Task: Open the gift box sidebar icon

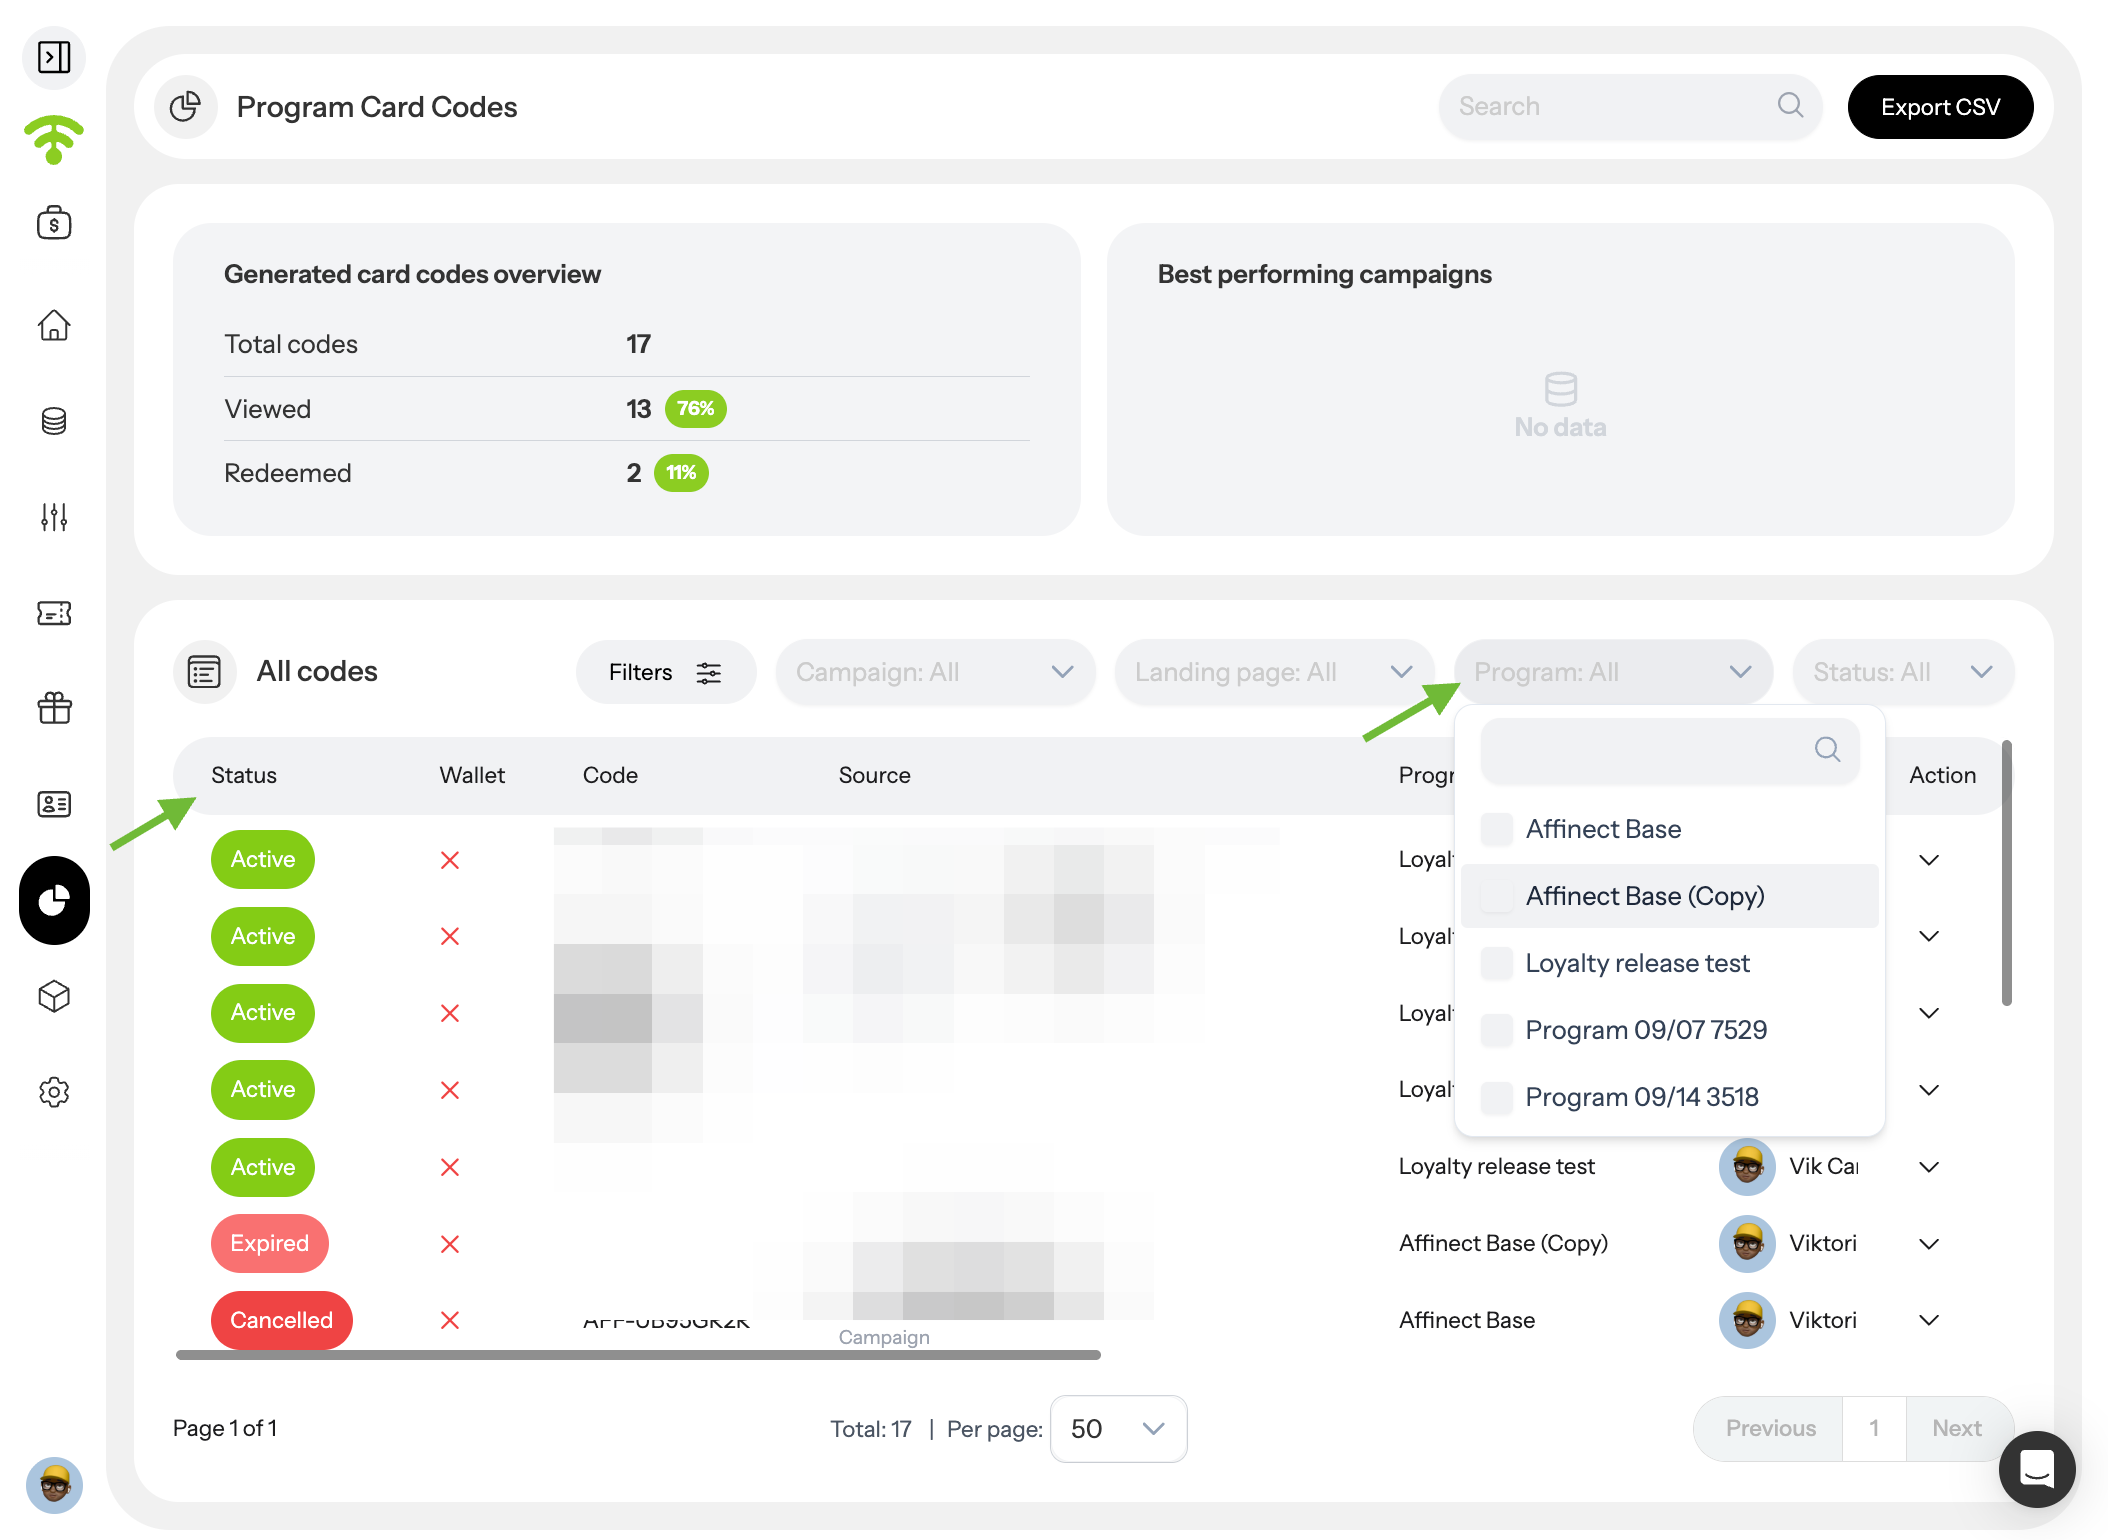Action: tap(54, 708)
